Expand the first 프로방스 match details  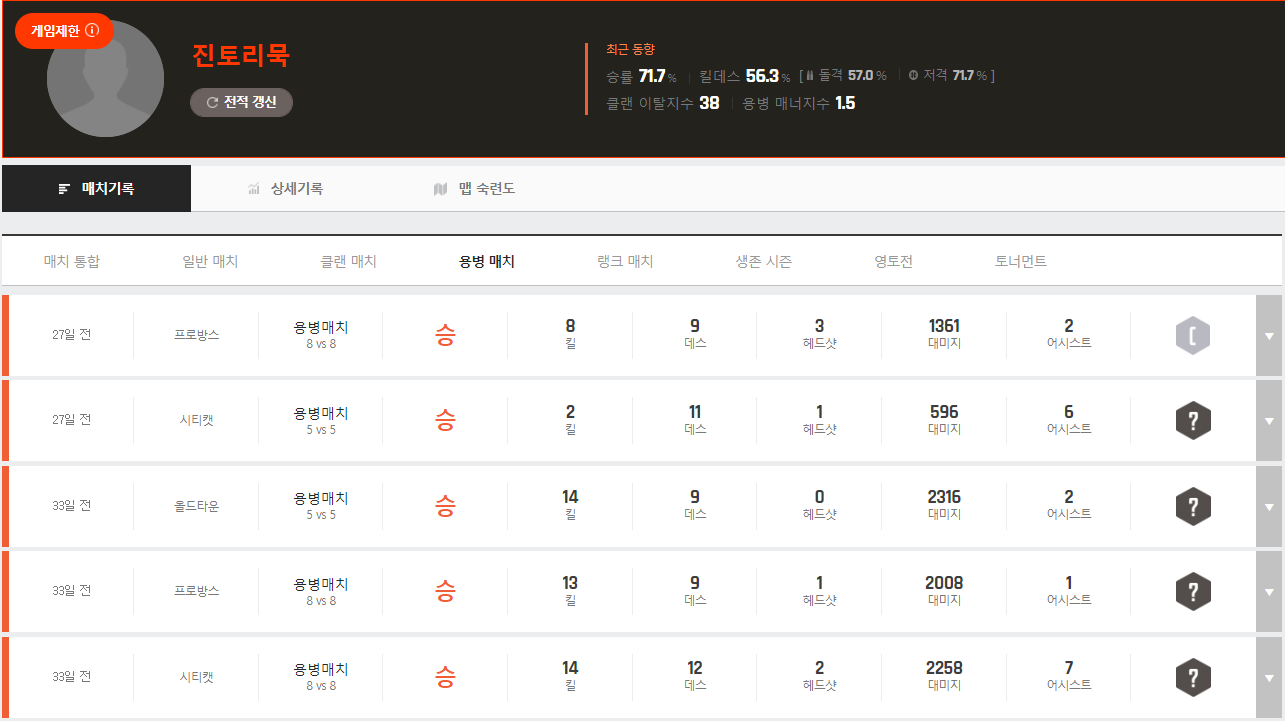(1269, 336)
